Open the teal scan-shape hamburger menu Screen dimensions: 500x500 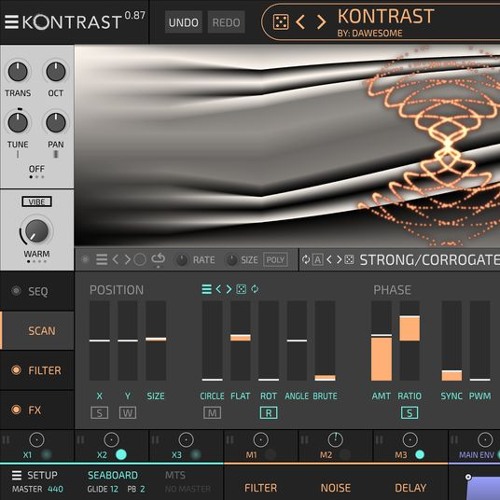207,289
